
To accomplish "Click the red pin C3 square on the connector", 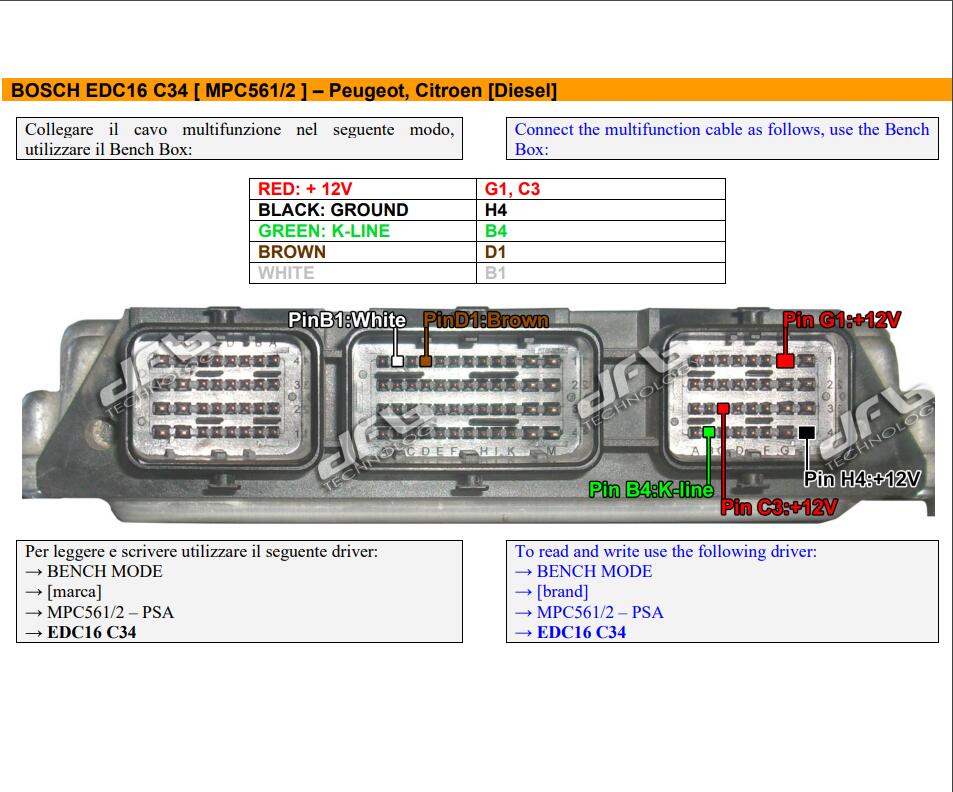I will pos(723,408).
